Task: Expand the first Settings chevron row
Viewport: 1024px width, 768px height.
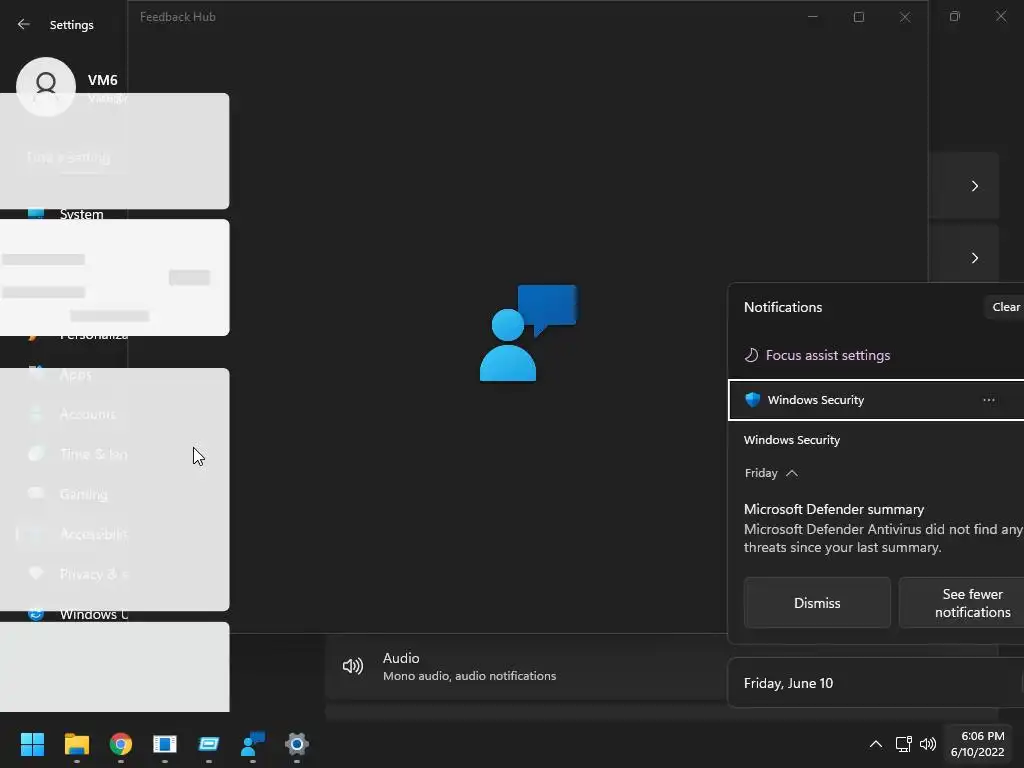Action: coord(974,186)
